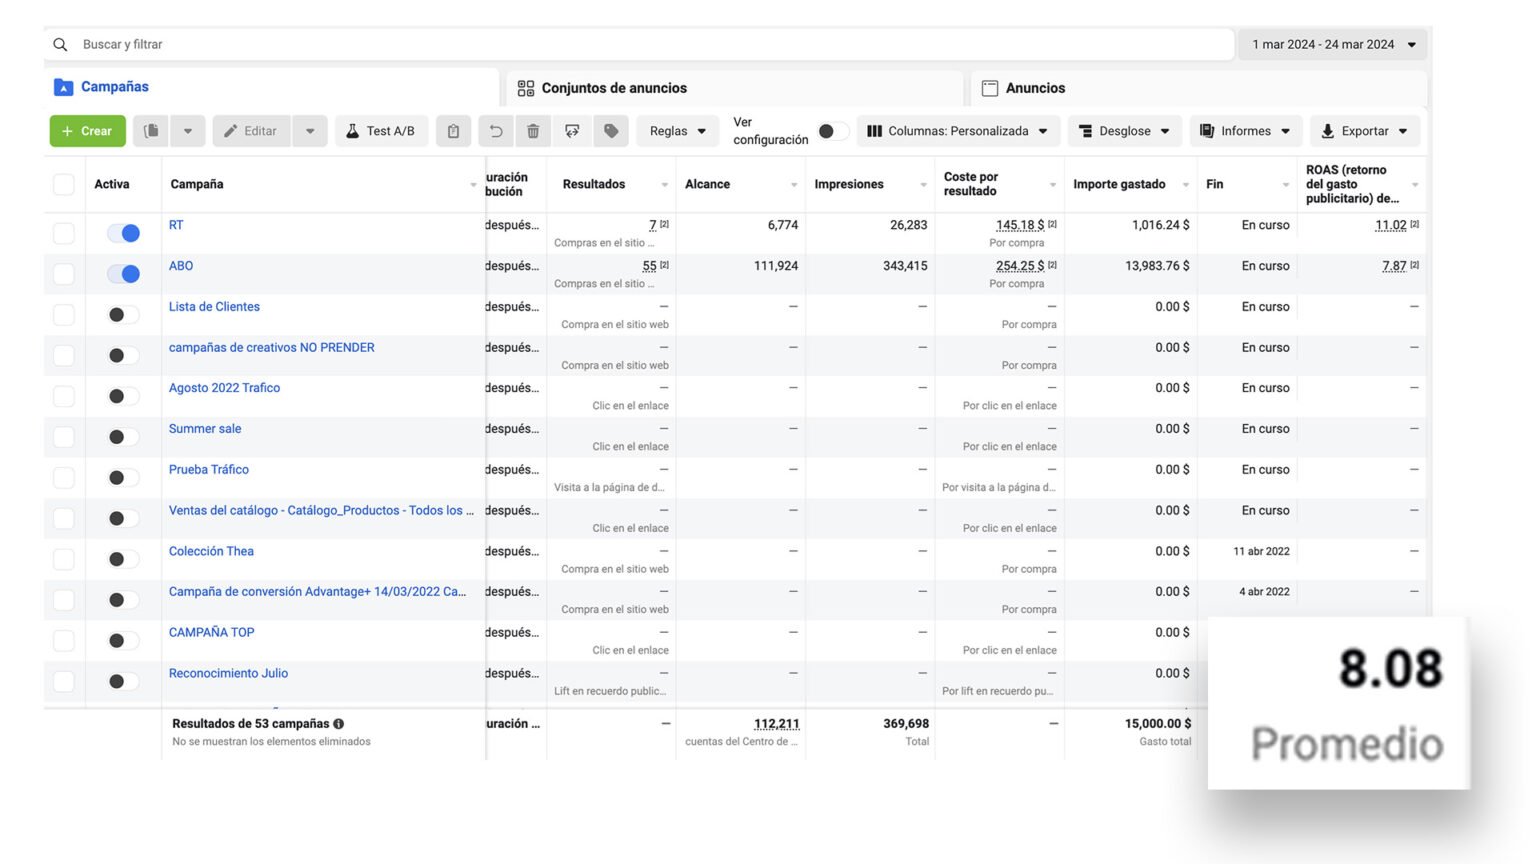Open the RT campaign link
This screenshot has width=1536, height=864.
(x=176, y=225)
